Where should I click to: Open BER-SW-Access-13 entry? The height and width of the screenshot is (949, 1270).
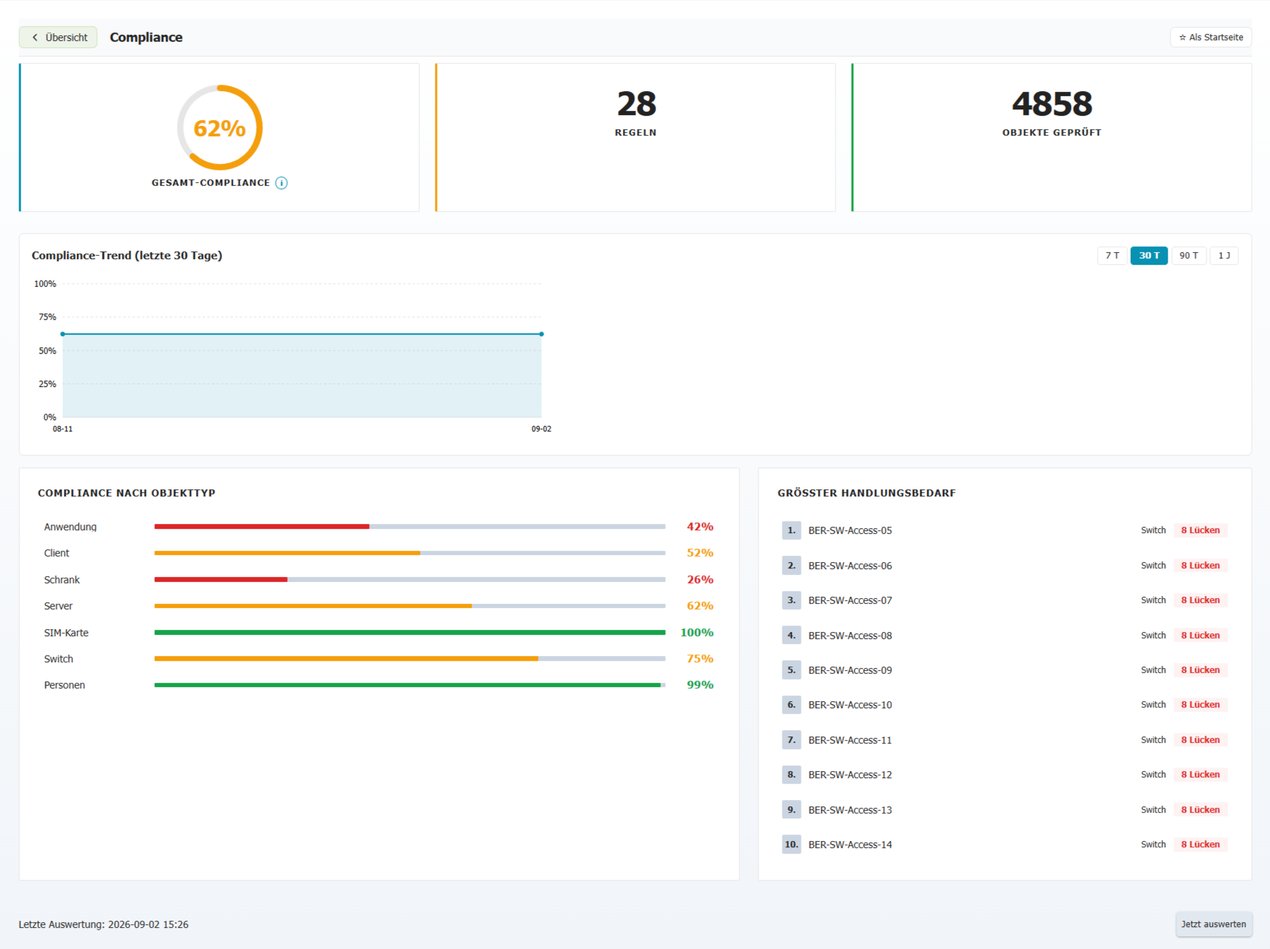[1004, 809]
